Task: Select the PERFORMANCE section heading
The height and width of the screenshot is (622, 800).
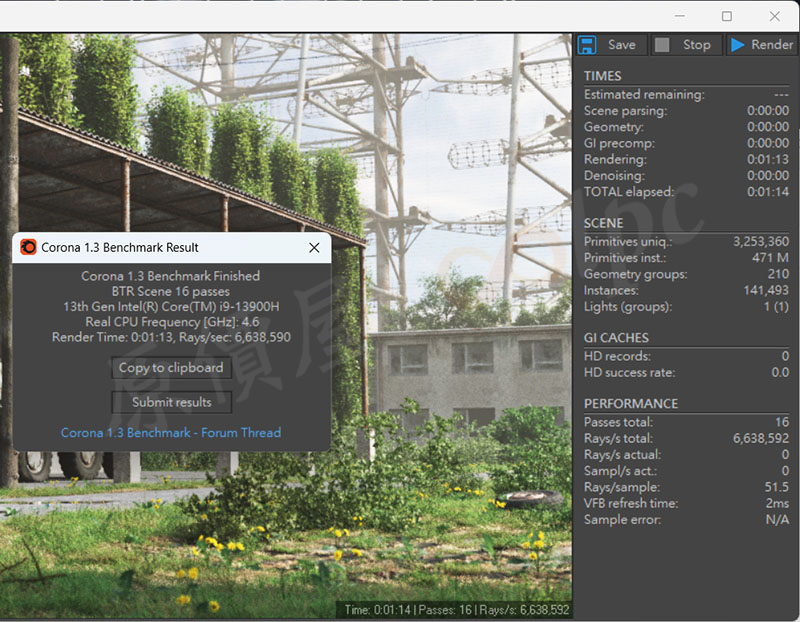Action: coord(630,404)
